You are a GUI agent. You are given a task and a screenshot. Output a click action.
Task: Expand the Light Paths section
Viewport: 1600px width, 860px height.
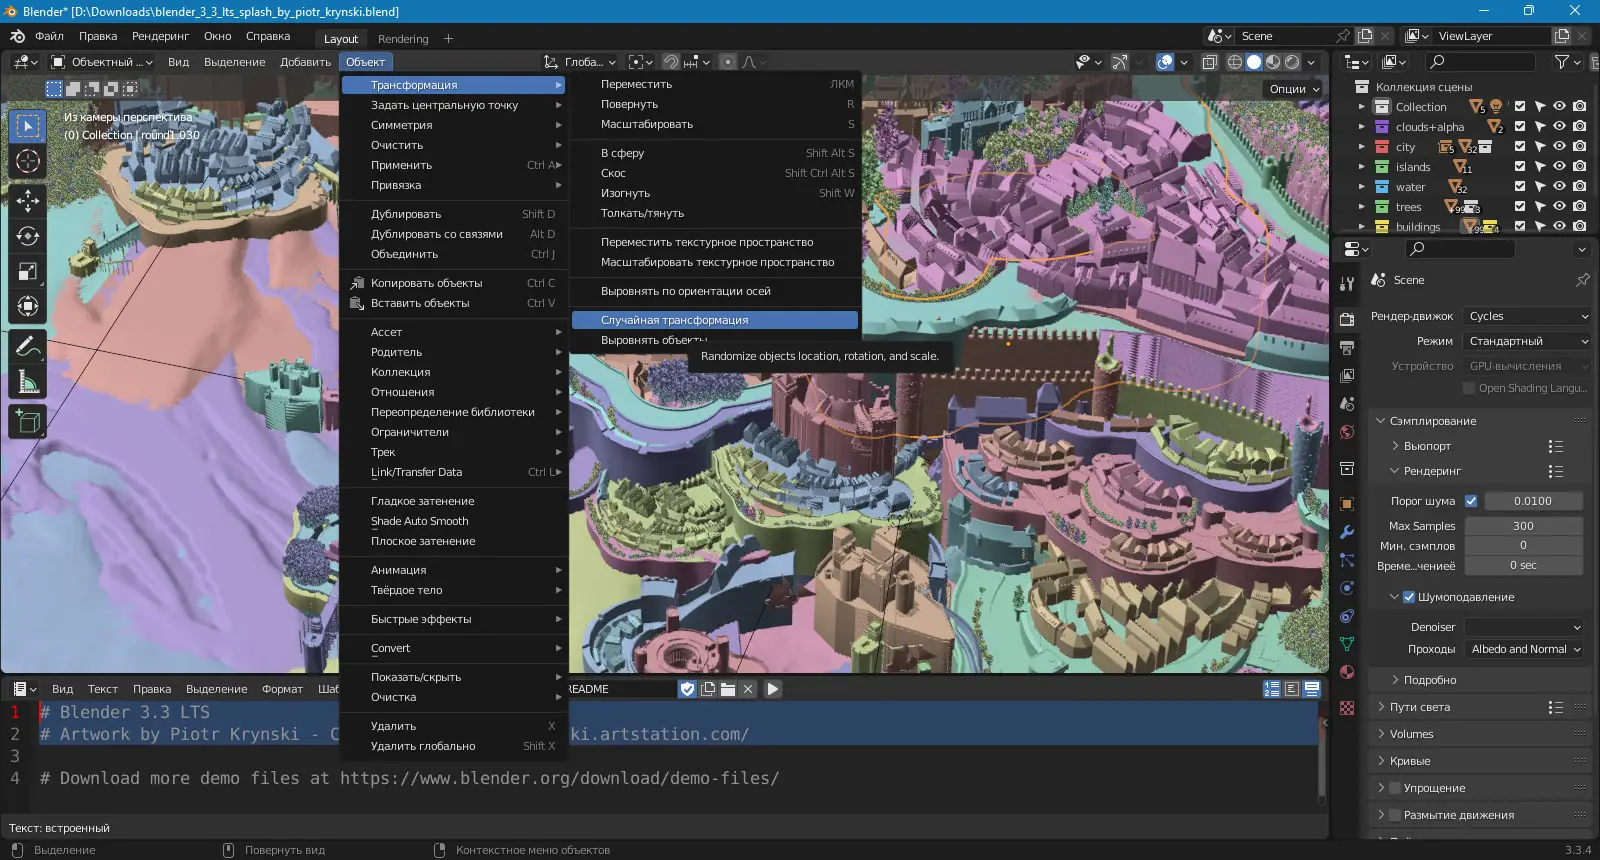coord(1420,707)
